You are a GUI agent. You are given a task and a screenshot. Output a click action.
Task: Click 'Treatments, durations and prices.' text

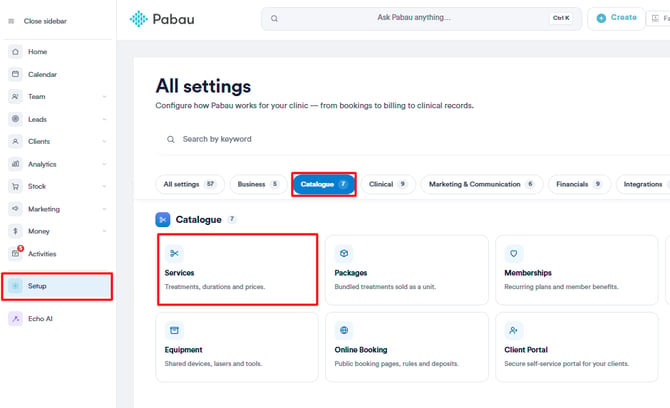[x=215, y=287]
